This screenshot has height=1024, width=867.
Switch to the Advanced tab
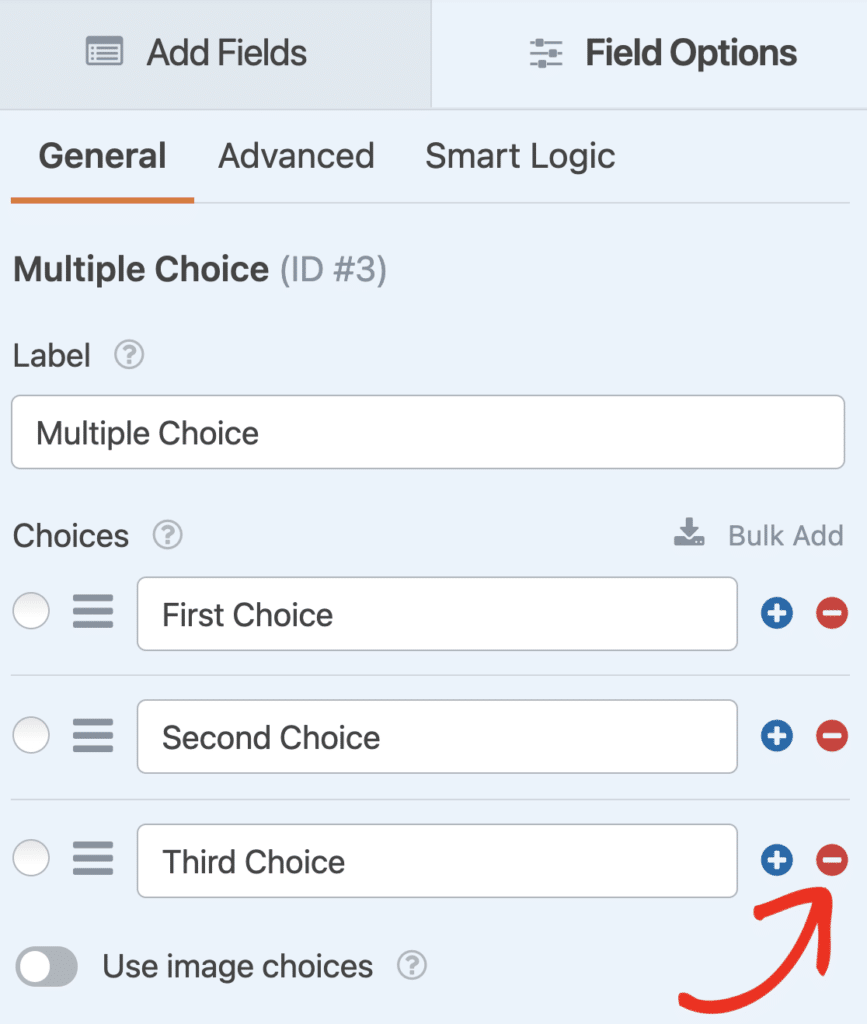tap(296, 156)
